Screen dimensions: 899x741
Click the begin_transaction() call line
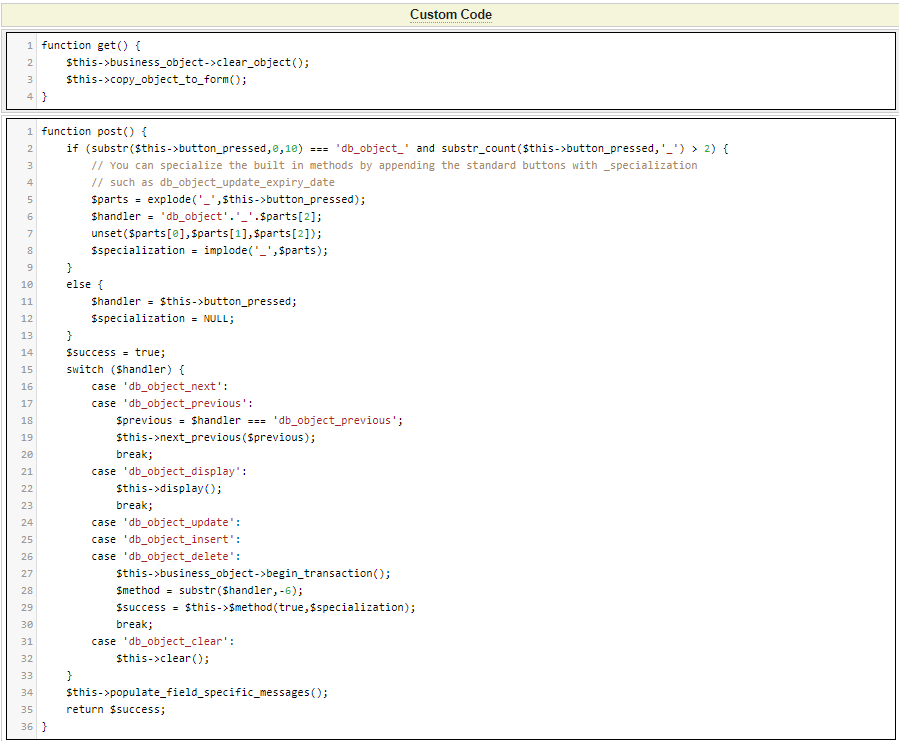pos(253,573)
